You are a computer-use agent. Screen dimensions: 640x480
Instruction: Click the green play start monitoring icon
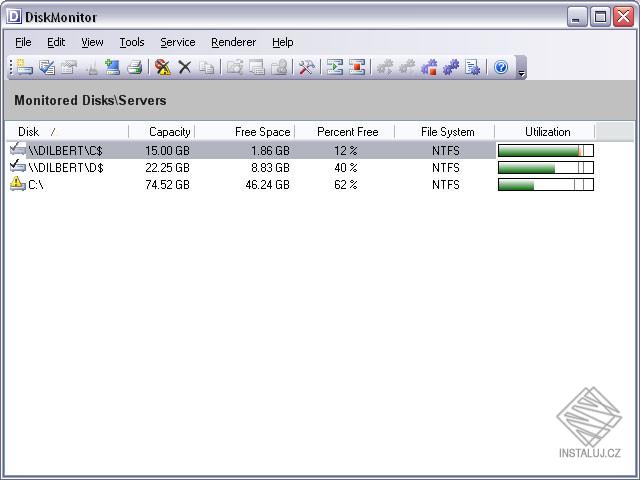(x=335, y=67)
